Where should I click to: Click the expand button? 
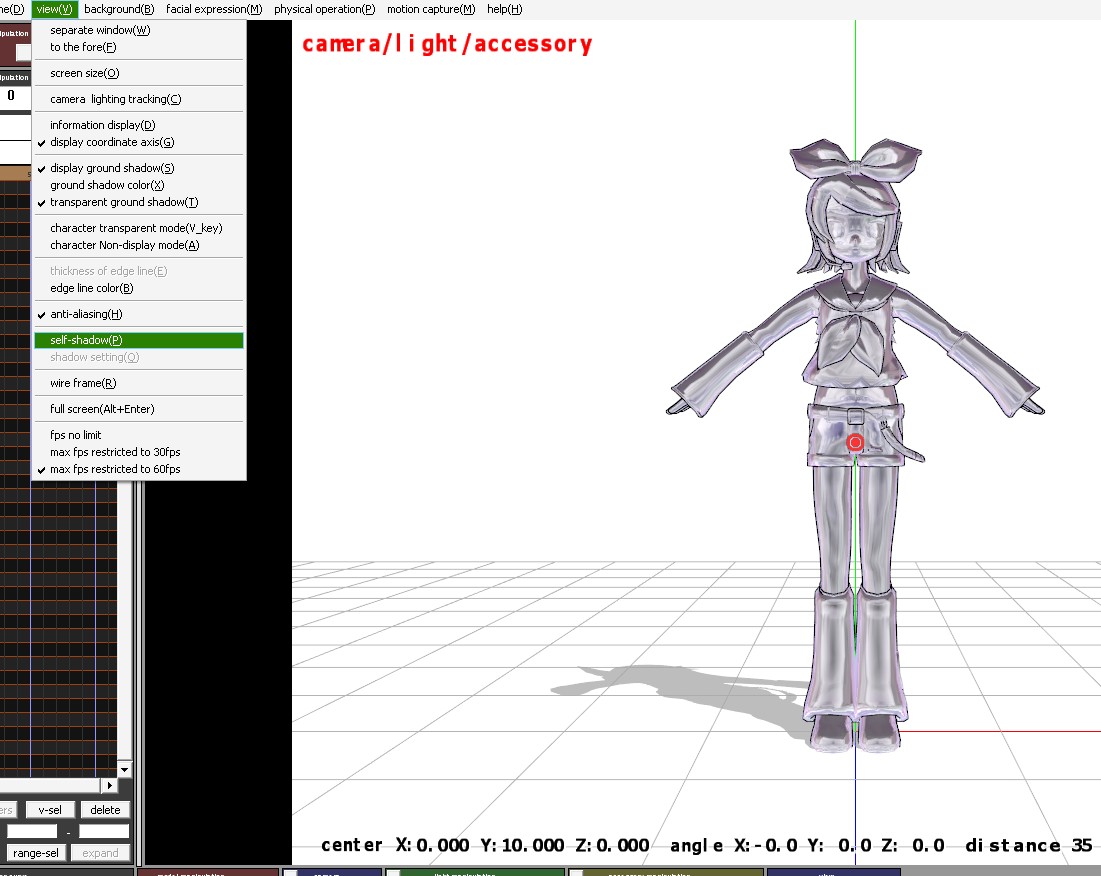[x=100, y=853]
